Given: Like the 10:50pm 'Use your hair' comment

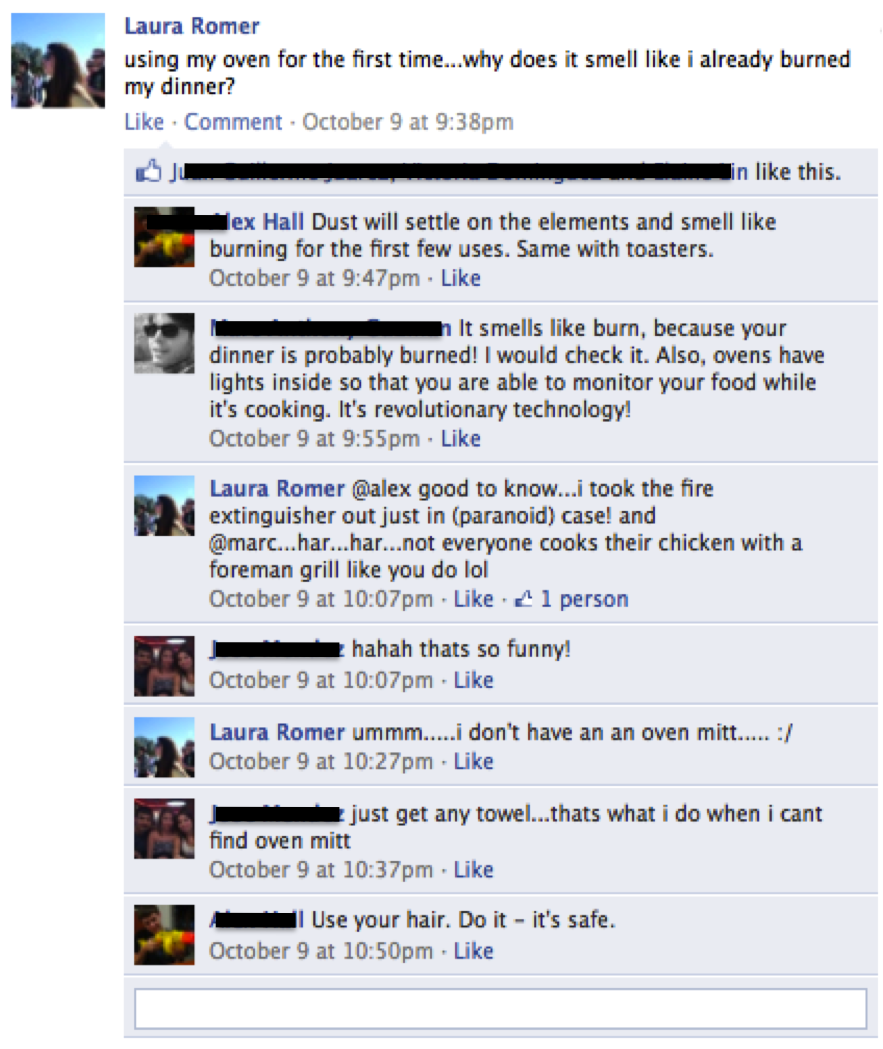Looking at the screenshot, I should tap(474, 951).
